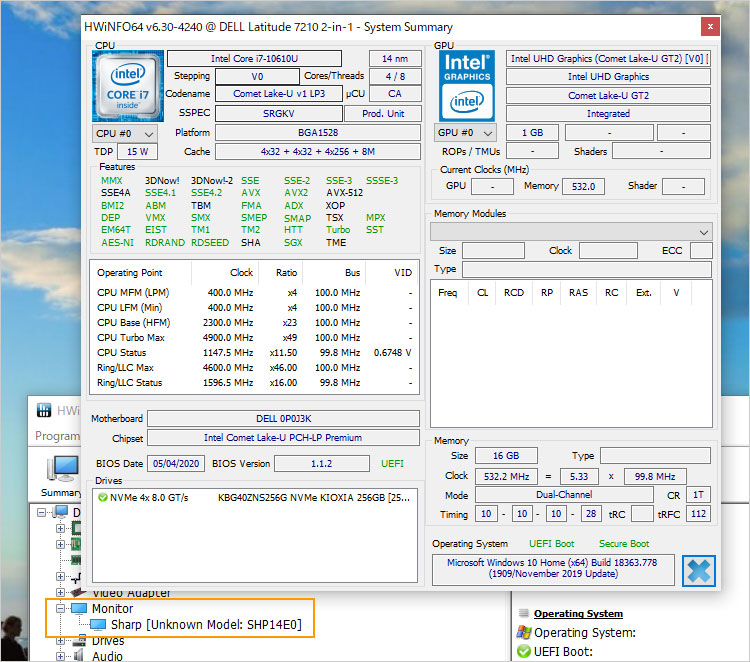Expand the CPU chip tree node

pyautogui.click(x=60, y=528)
